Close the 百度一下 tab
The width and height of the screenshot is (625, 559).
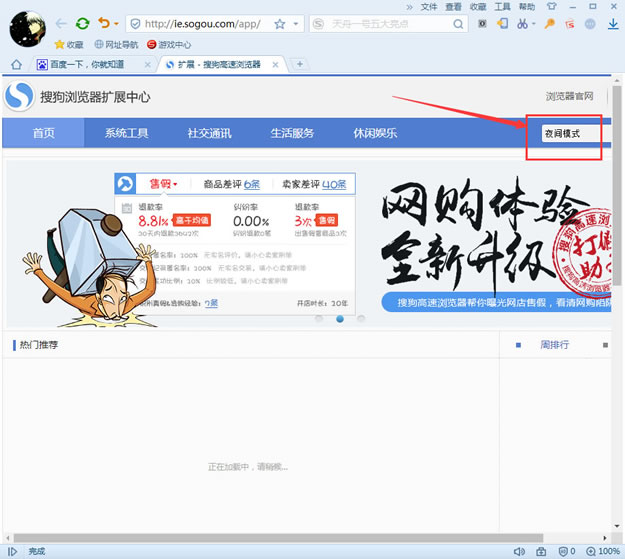point(147,65)
